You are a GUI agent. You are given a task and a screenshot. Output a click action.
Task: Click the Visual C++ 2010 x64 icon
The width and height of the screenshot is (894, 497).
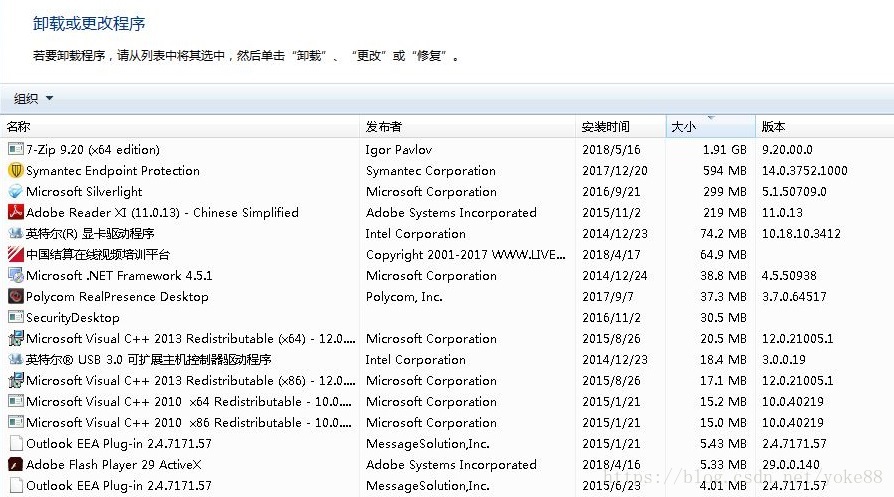click(x=16, y=401)
